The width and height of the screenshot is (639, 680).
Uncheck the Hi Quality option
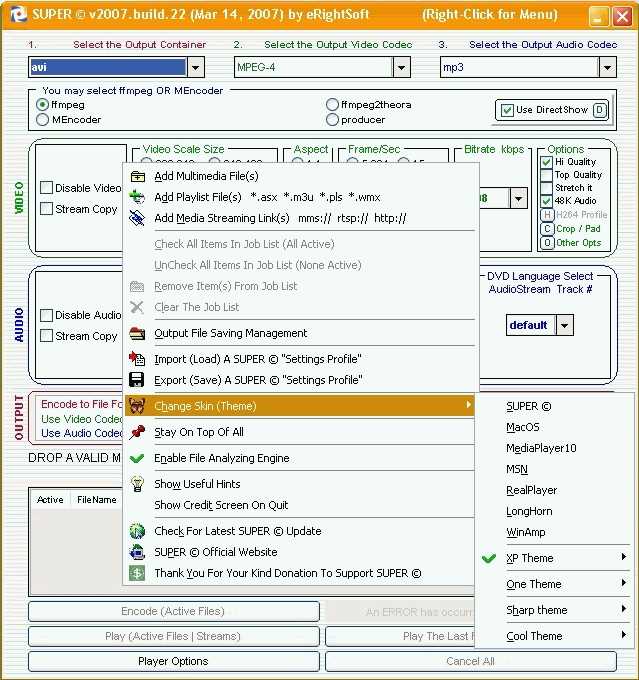click(x=546, y=162)
